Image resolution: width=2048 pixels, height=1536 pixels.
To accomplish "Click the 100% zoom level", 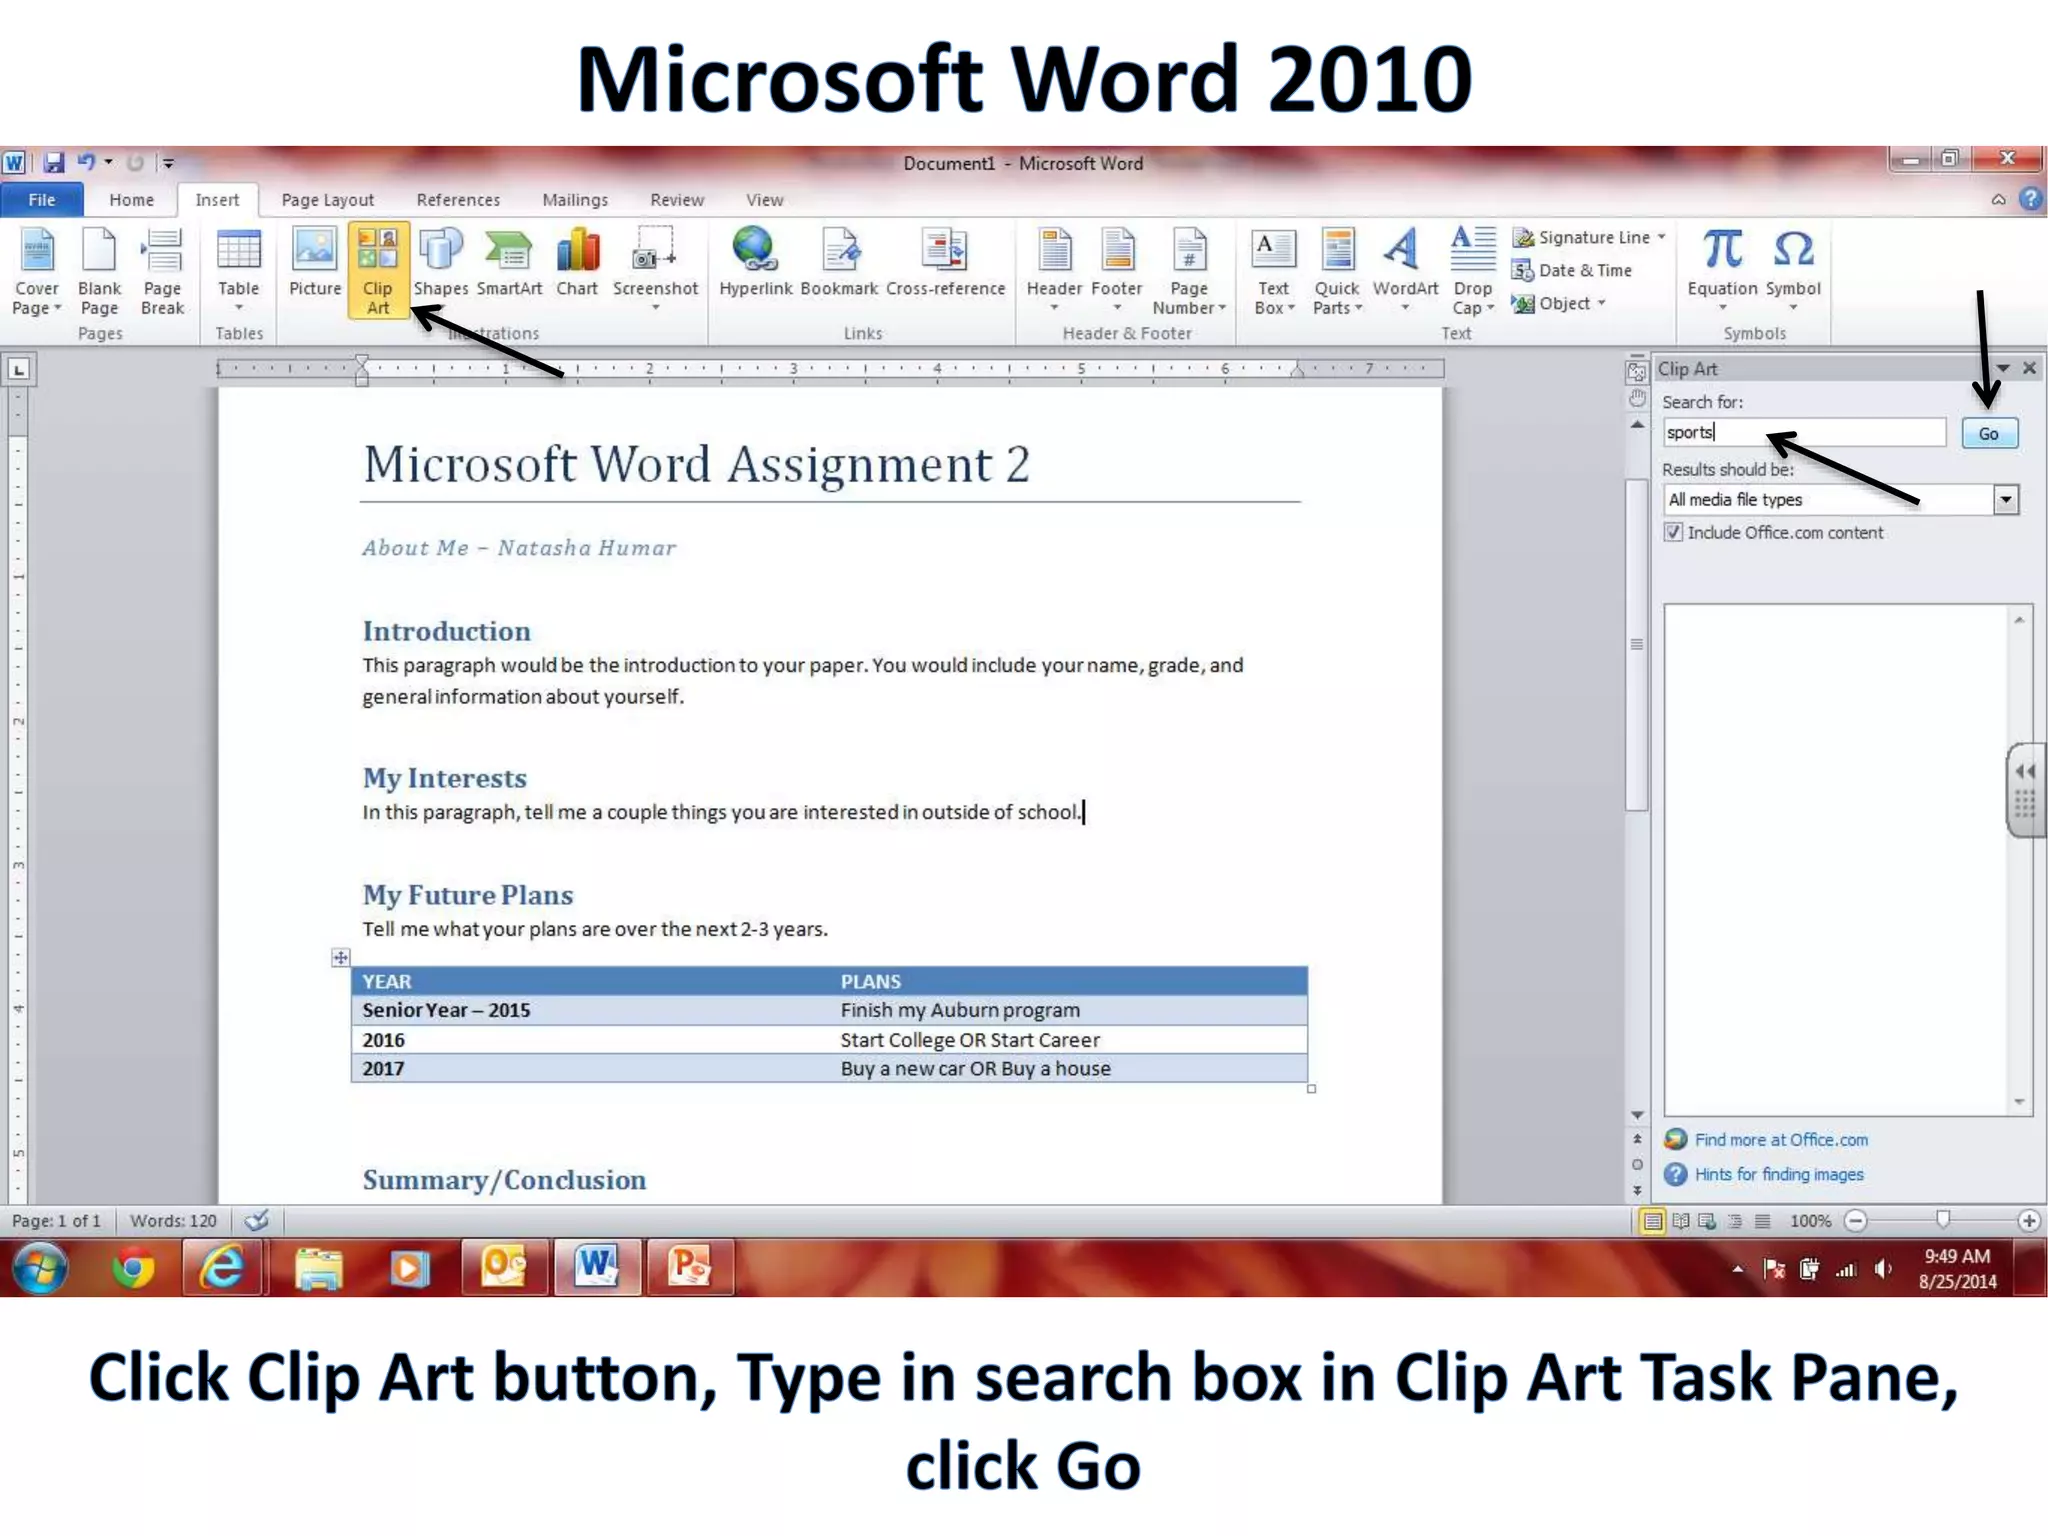I will (1810, 1221).
